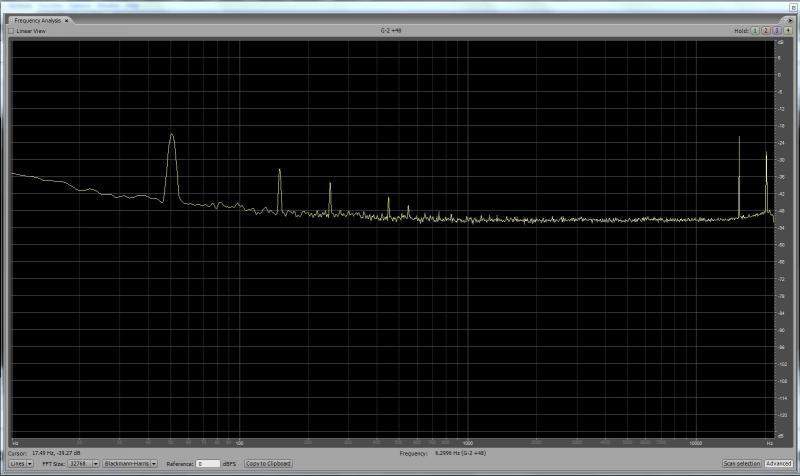Click the second harmonic peak near 150 Hz
The image size is (800, 476).
click(280, 172)
